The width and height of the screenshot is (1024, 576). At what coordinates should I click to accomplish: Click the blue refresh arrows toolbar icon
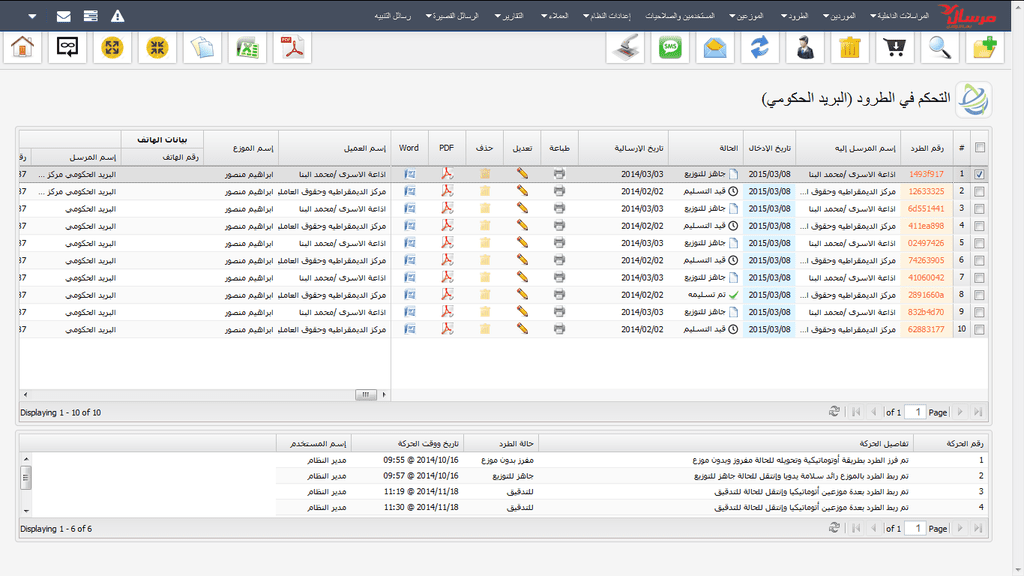(x=760, y=47)
